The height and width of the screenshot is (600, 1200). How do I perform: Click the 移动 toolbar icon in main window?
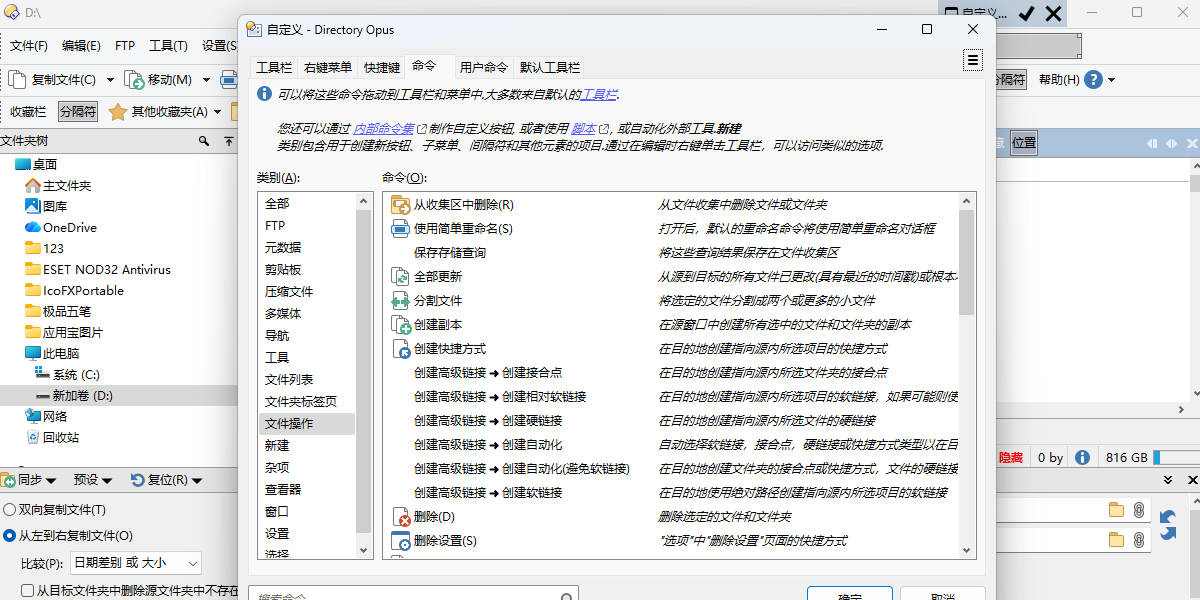click(134, 80)
